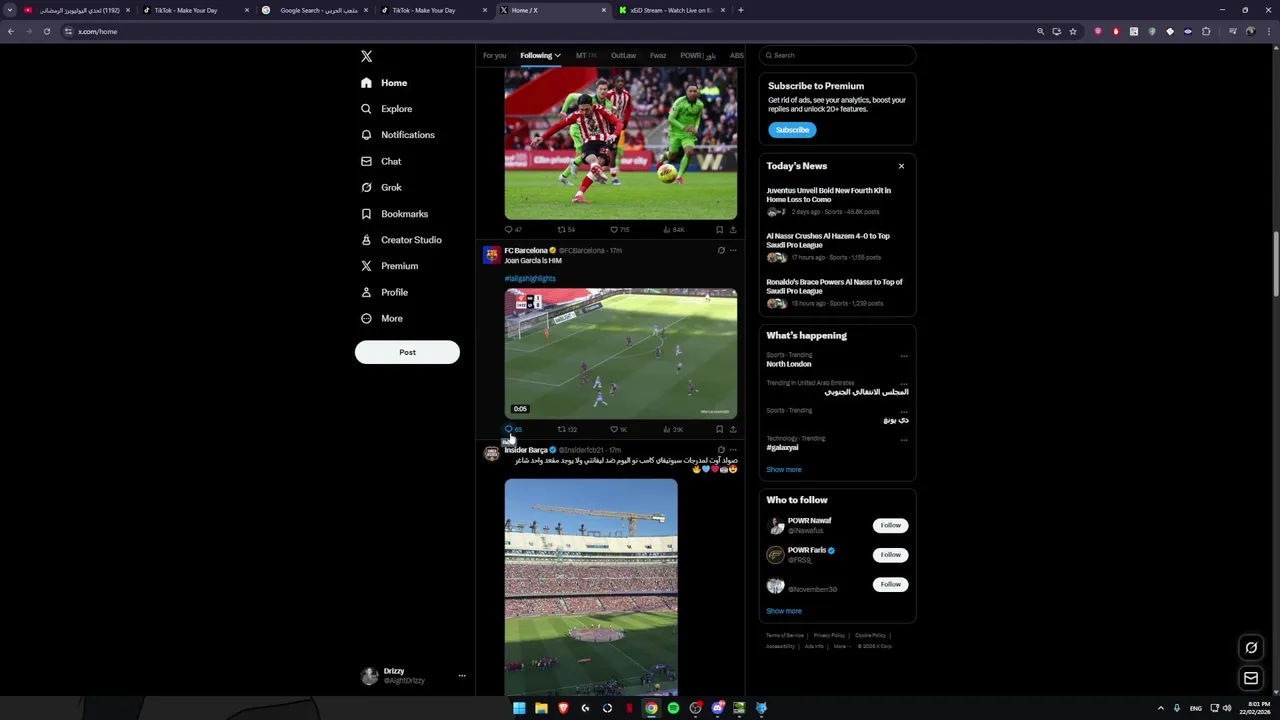Image resolution: width=1280 pixels, height=720 pixels.
Task: Play the FC Barcelona highlight video
Action: point(621,353)
